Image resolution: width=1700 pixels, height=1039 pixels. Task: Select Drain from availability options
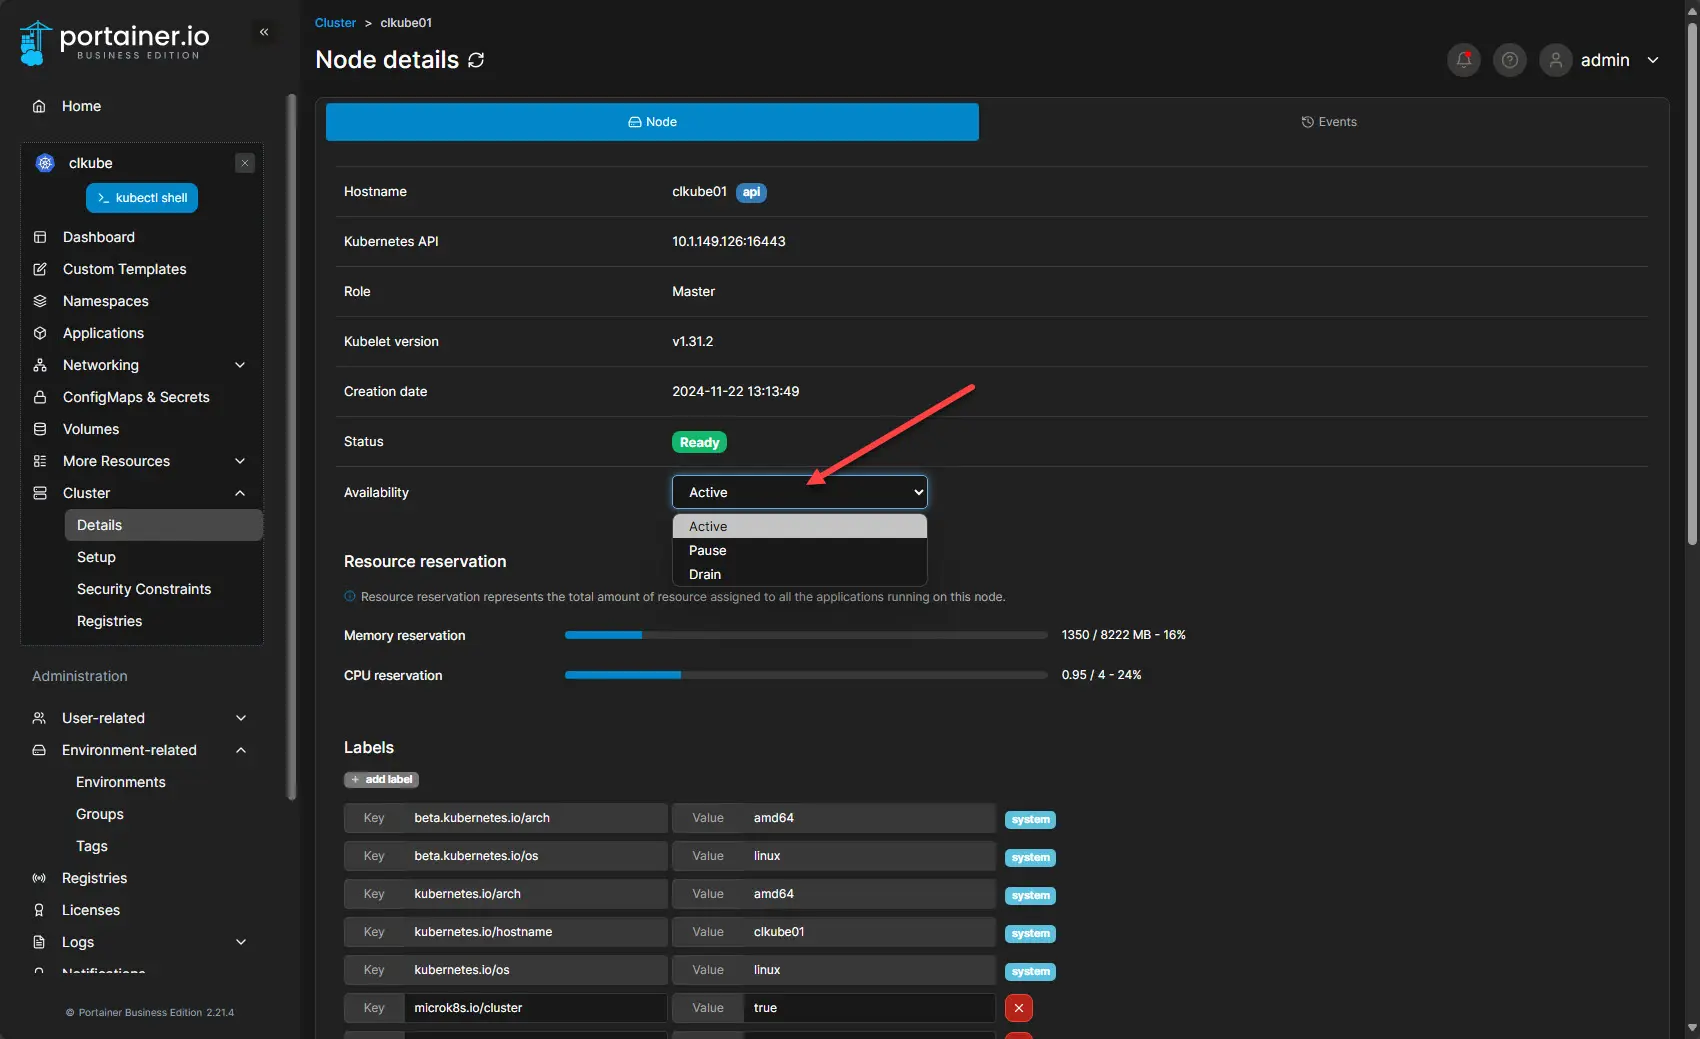coord(705,574)
